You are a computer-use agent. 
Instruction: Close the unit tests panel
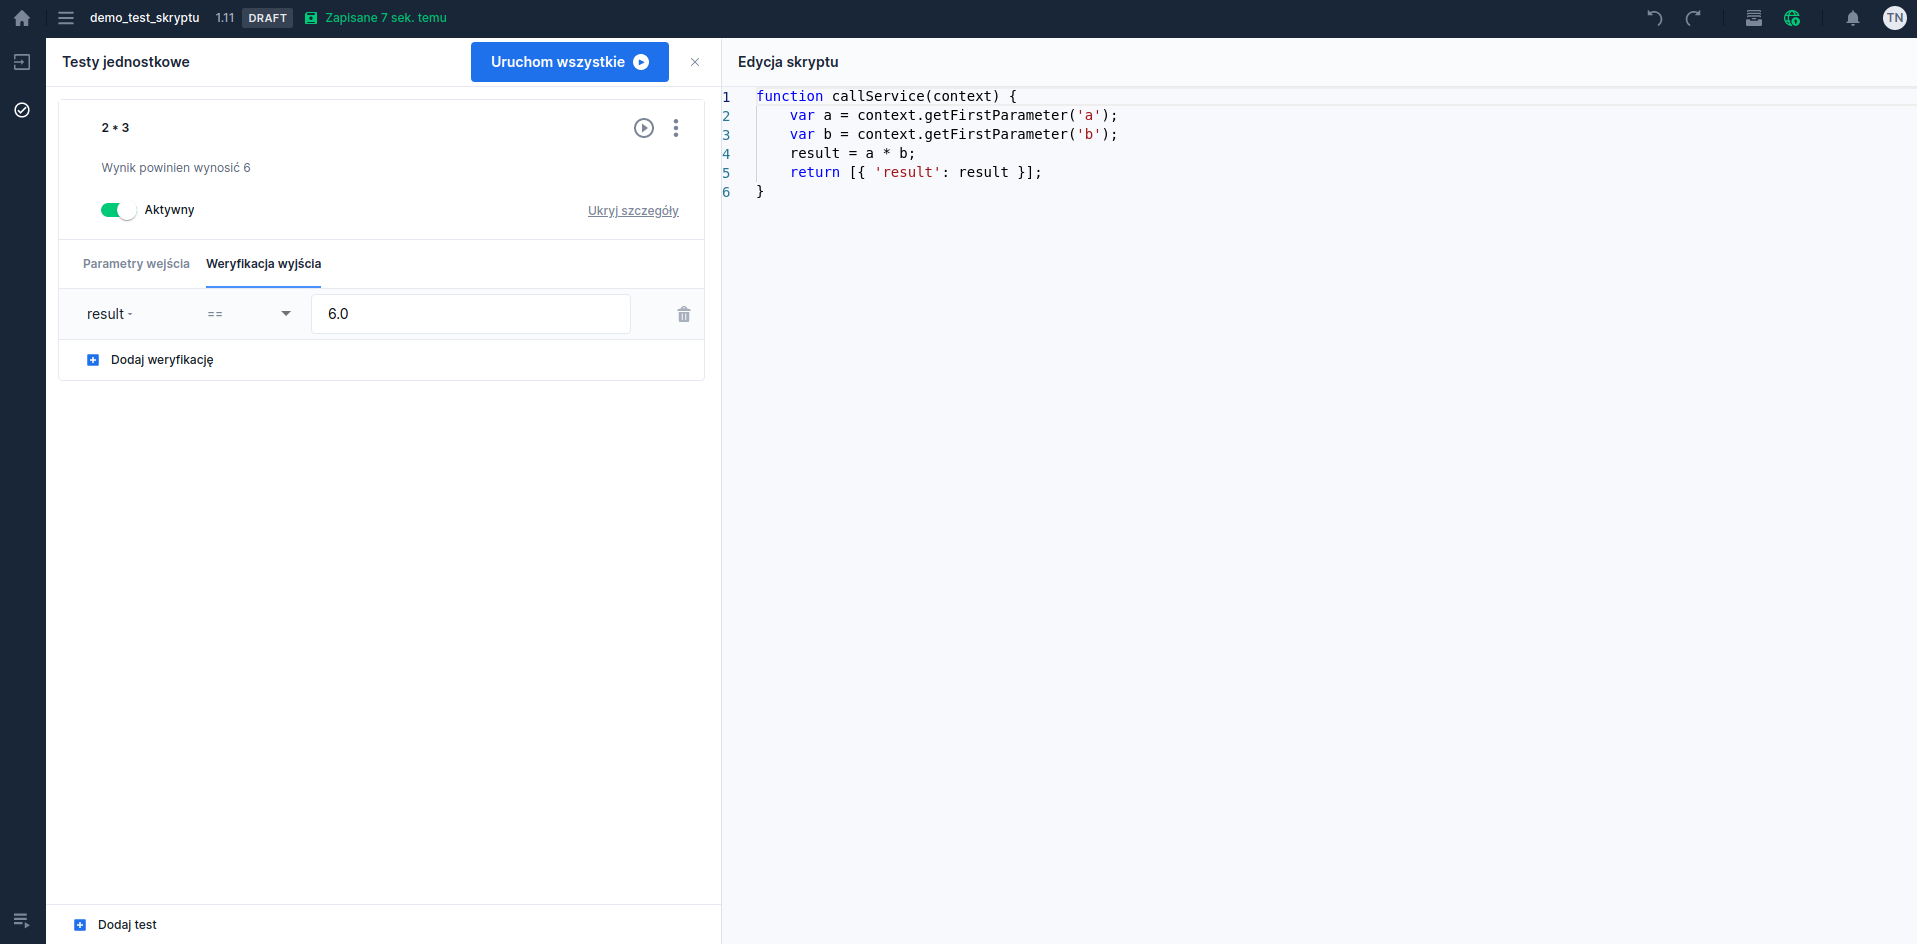click(695, 62)
